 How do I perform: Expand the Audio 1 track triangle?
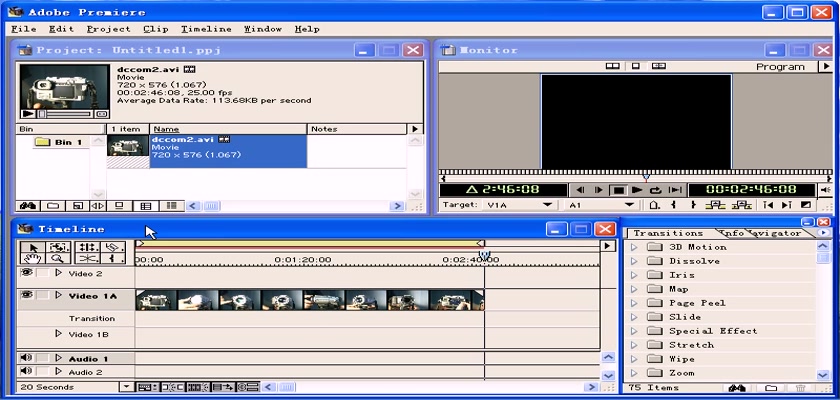pos(58,358)
